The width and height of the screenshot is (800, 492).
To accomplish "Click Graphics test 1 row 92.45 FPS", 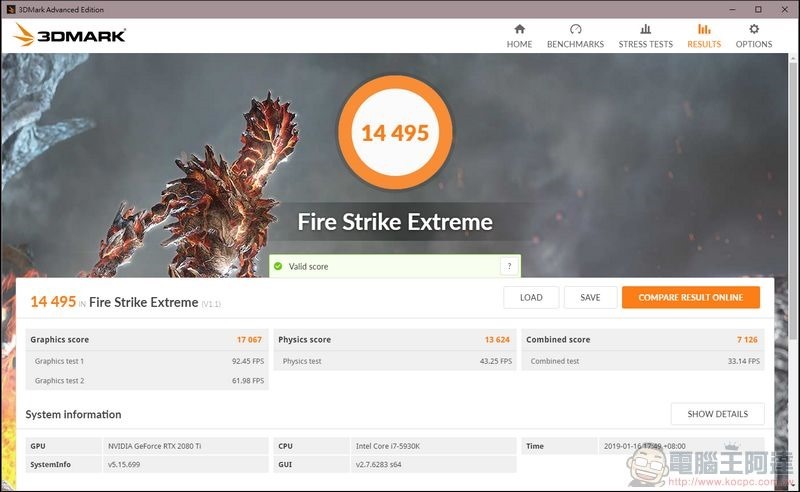I will [x=147, y=361].
